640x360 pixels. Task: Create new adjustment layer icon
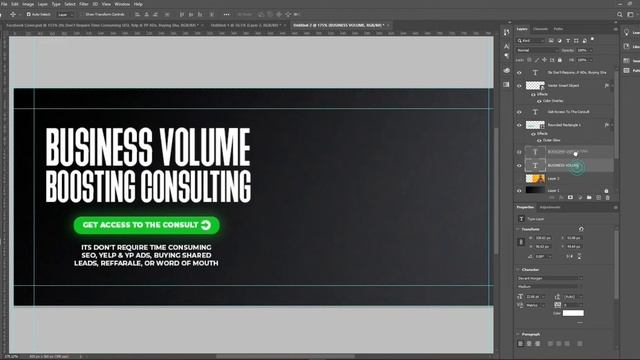tap(580, 198)
